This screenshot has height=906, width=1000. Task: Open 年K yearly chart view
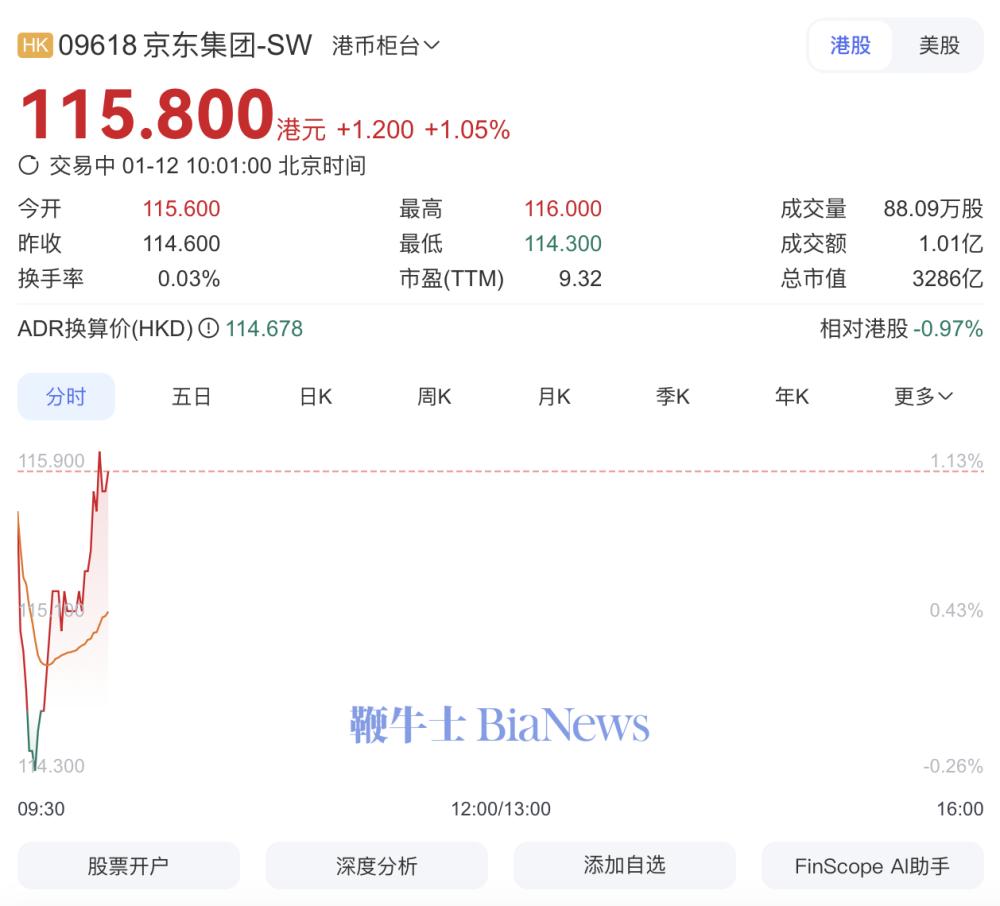click(791, 396)
